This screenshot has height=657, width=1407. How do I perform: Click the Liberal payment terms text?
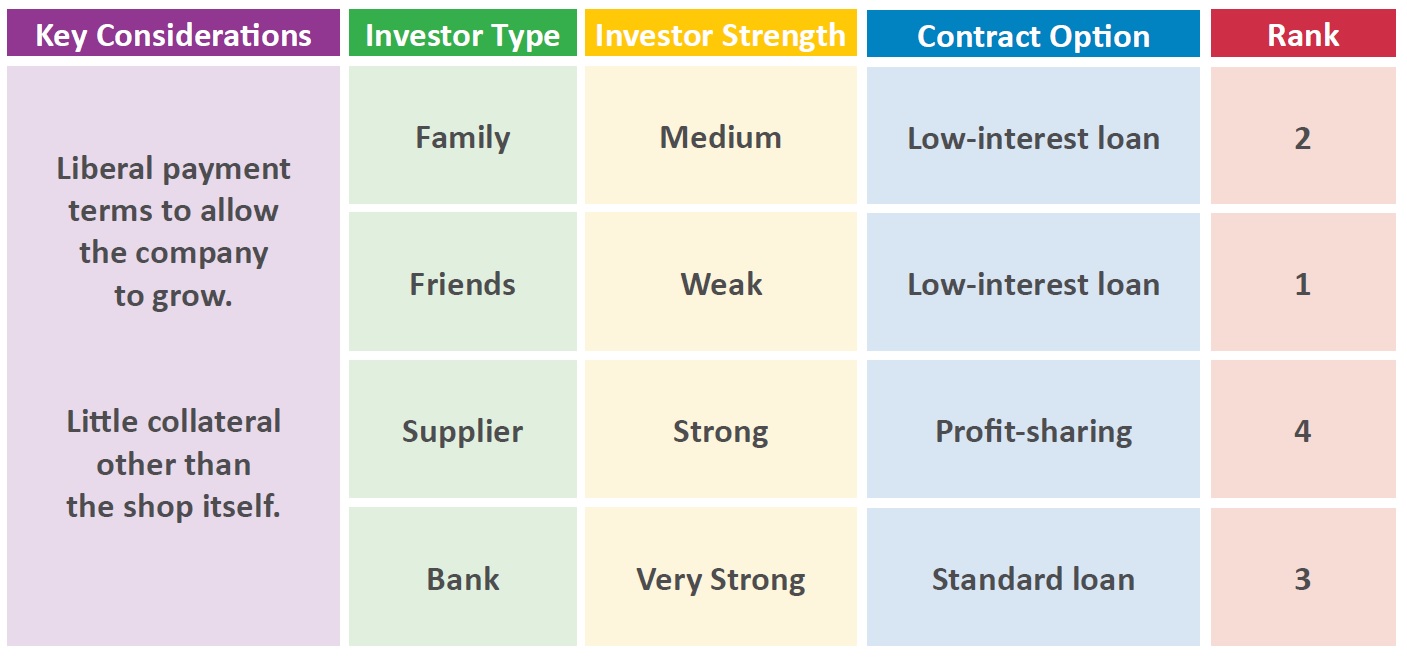[x=173, y=232]
